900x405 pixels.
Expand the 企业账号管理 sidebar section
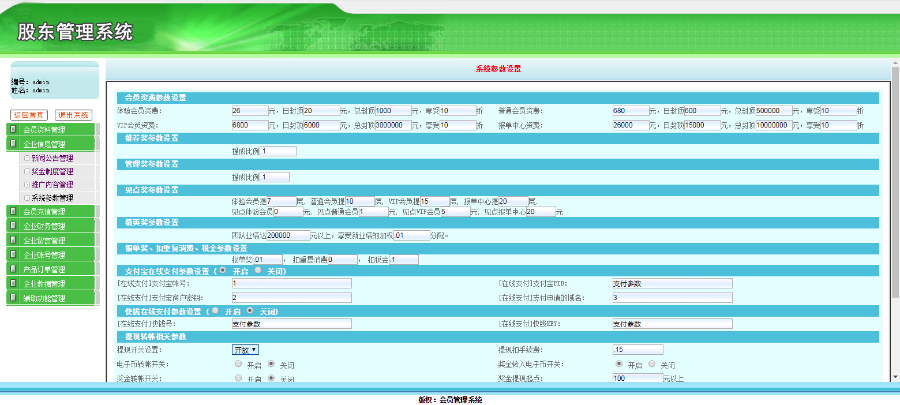coord(50,255)
